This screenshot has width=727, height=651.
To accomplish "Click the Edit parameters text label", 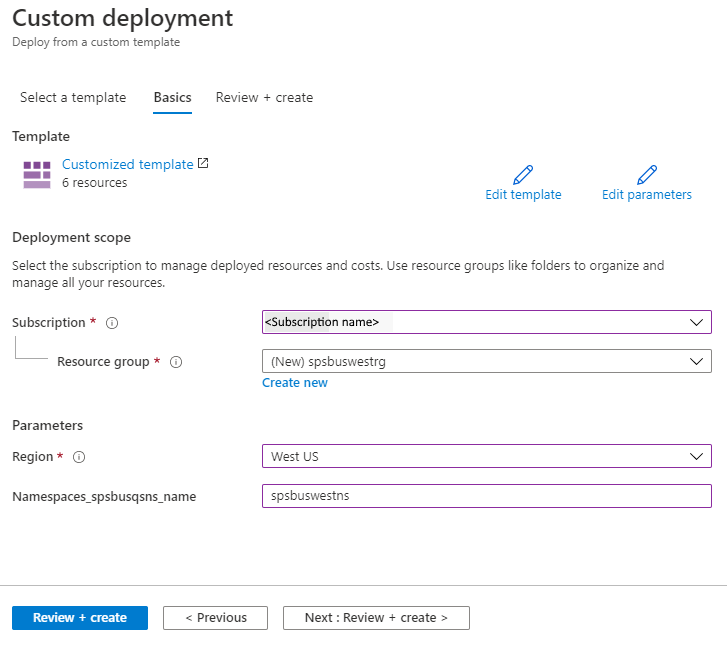I will tap(647, 195).
